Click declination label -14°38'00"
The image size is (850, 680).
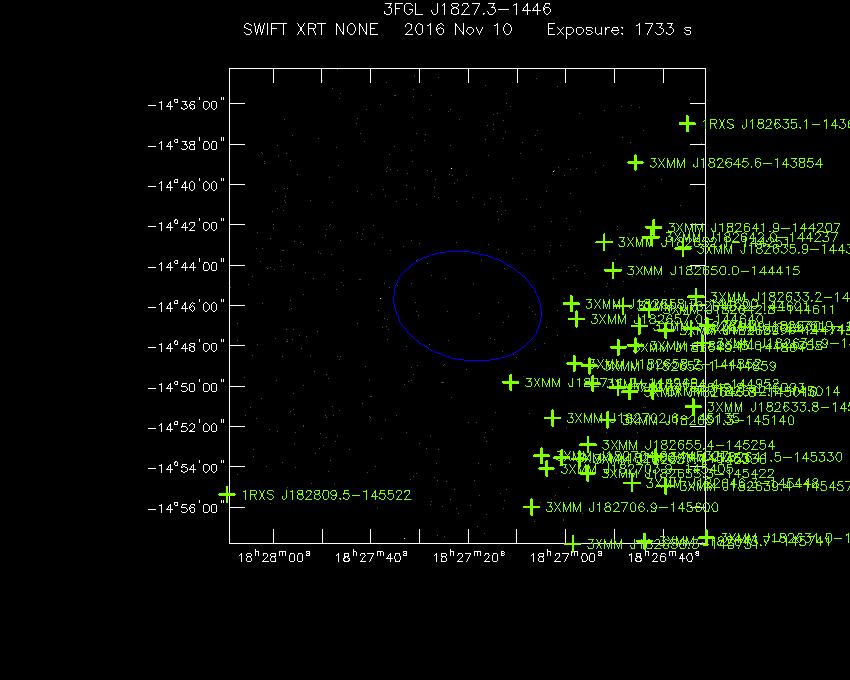tap(186, 145)
